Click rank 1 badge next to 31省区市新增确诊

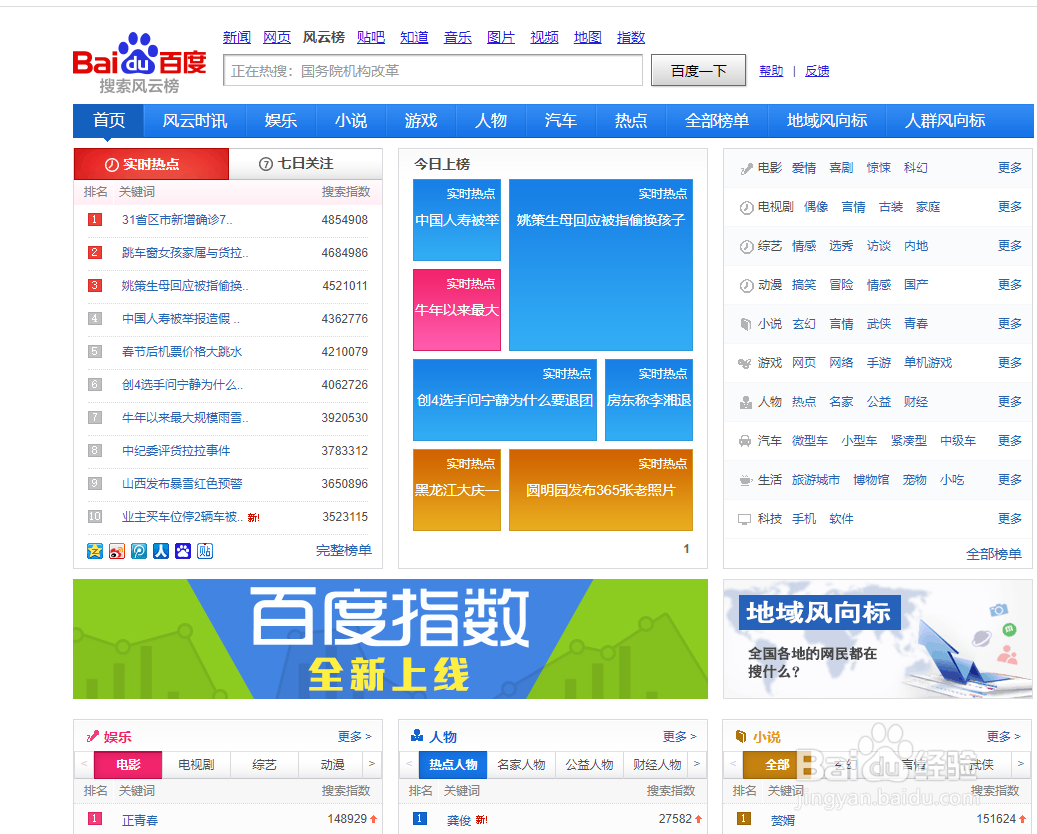[95, 220]
